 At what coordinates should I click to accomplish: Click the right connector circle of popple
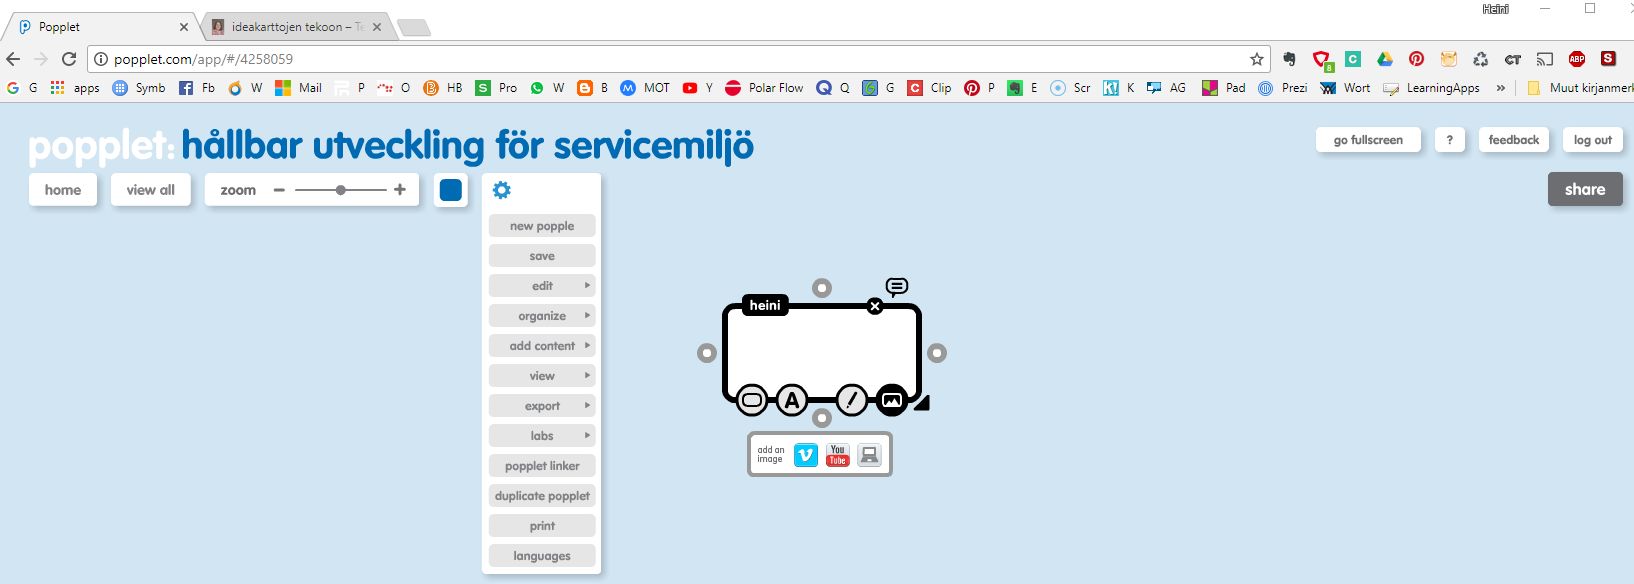937,353
